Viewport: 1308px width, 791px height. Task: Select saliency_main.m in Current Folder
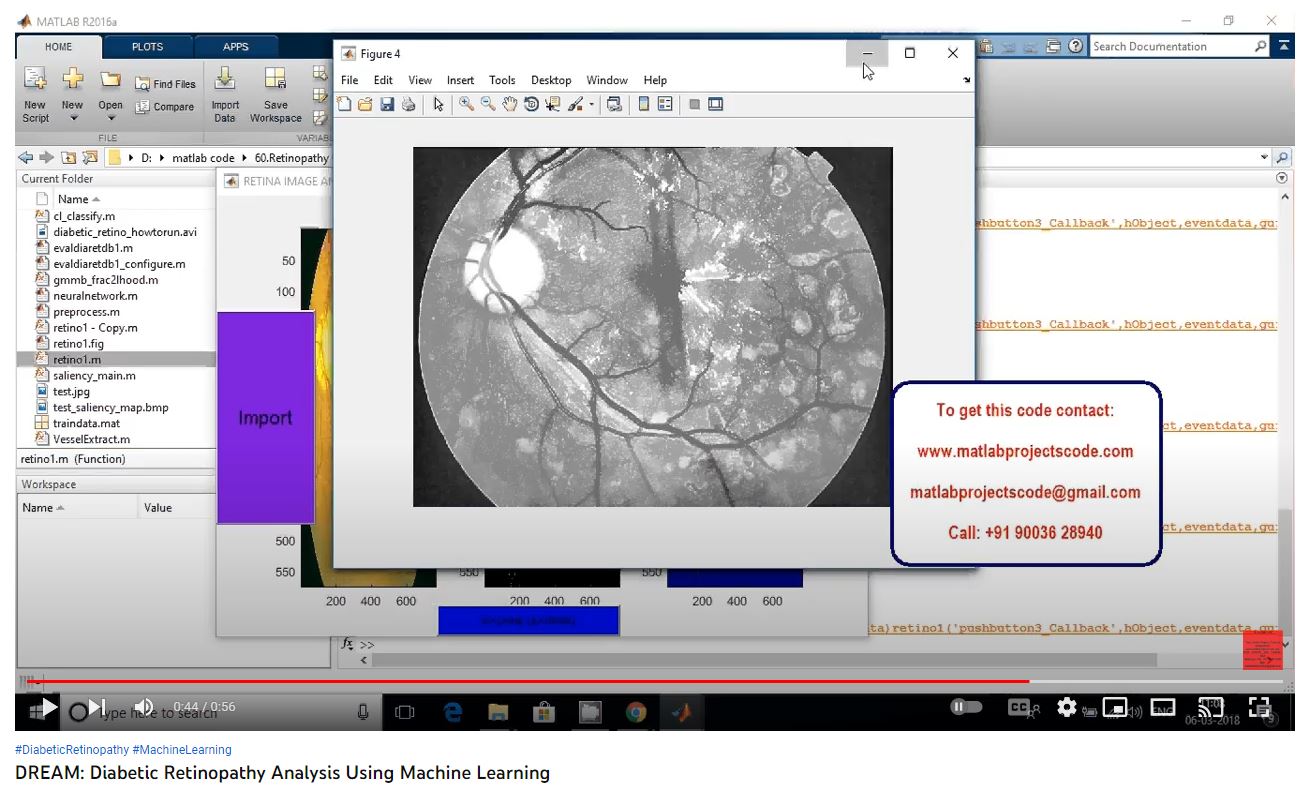[94, 375]
